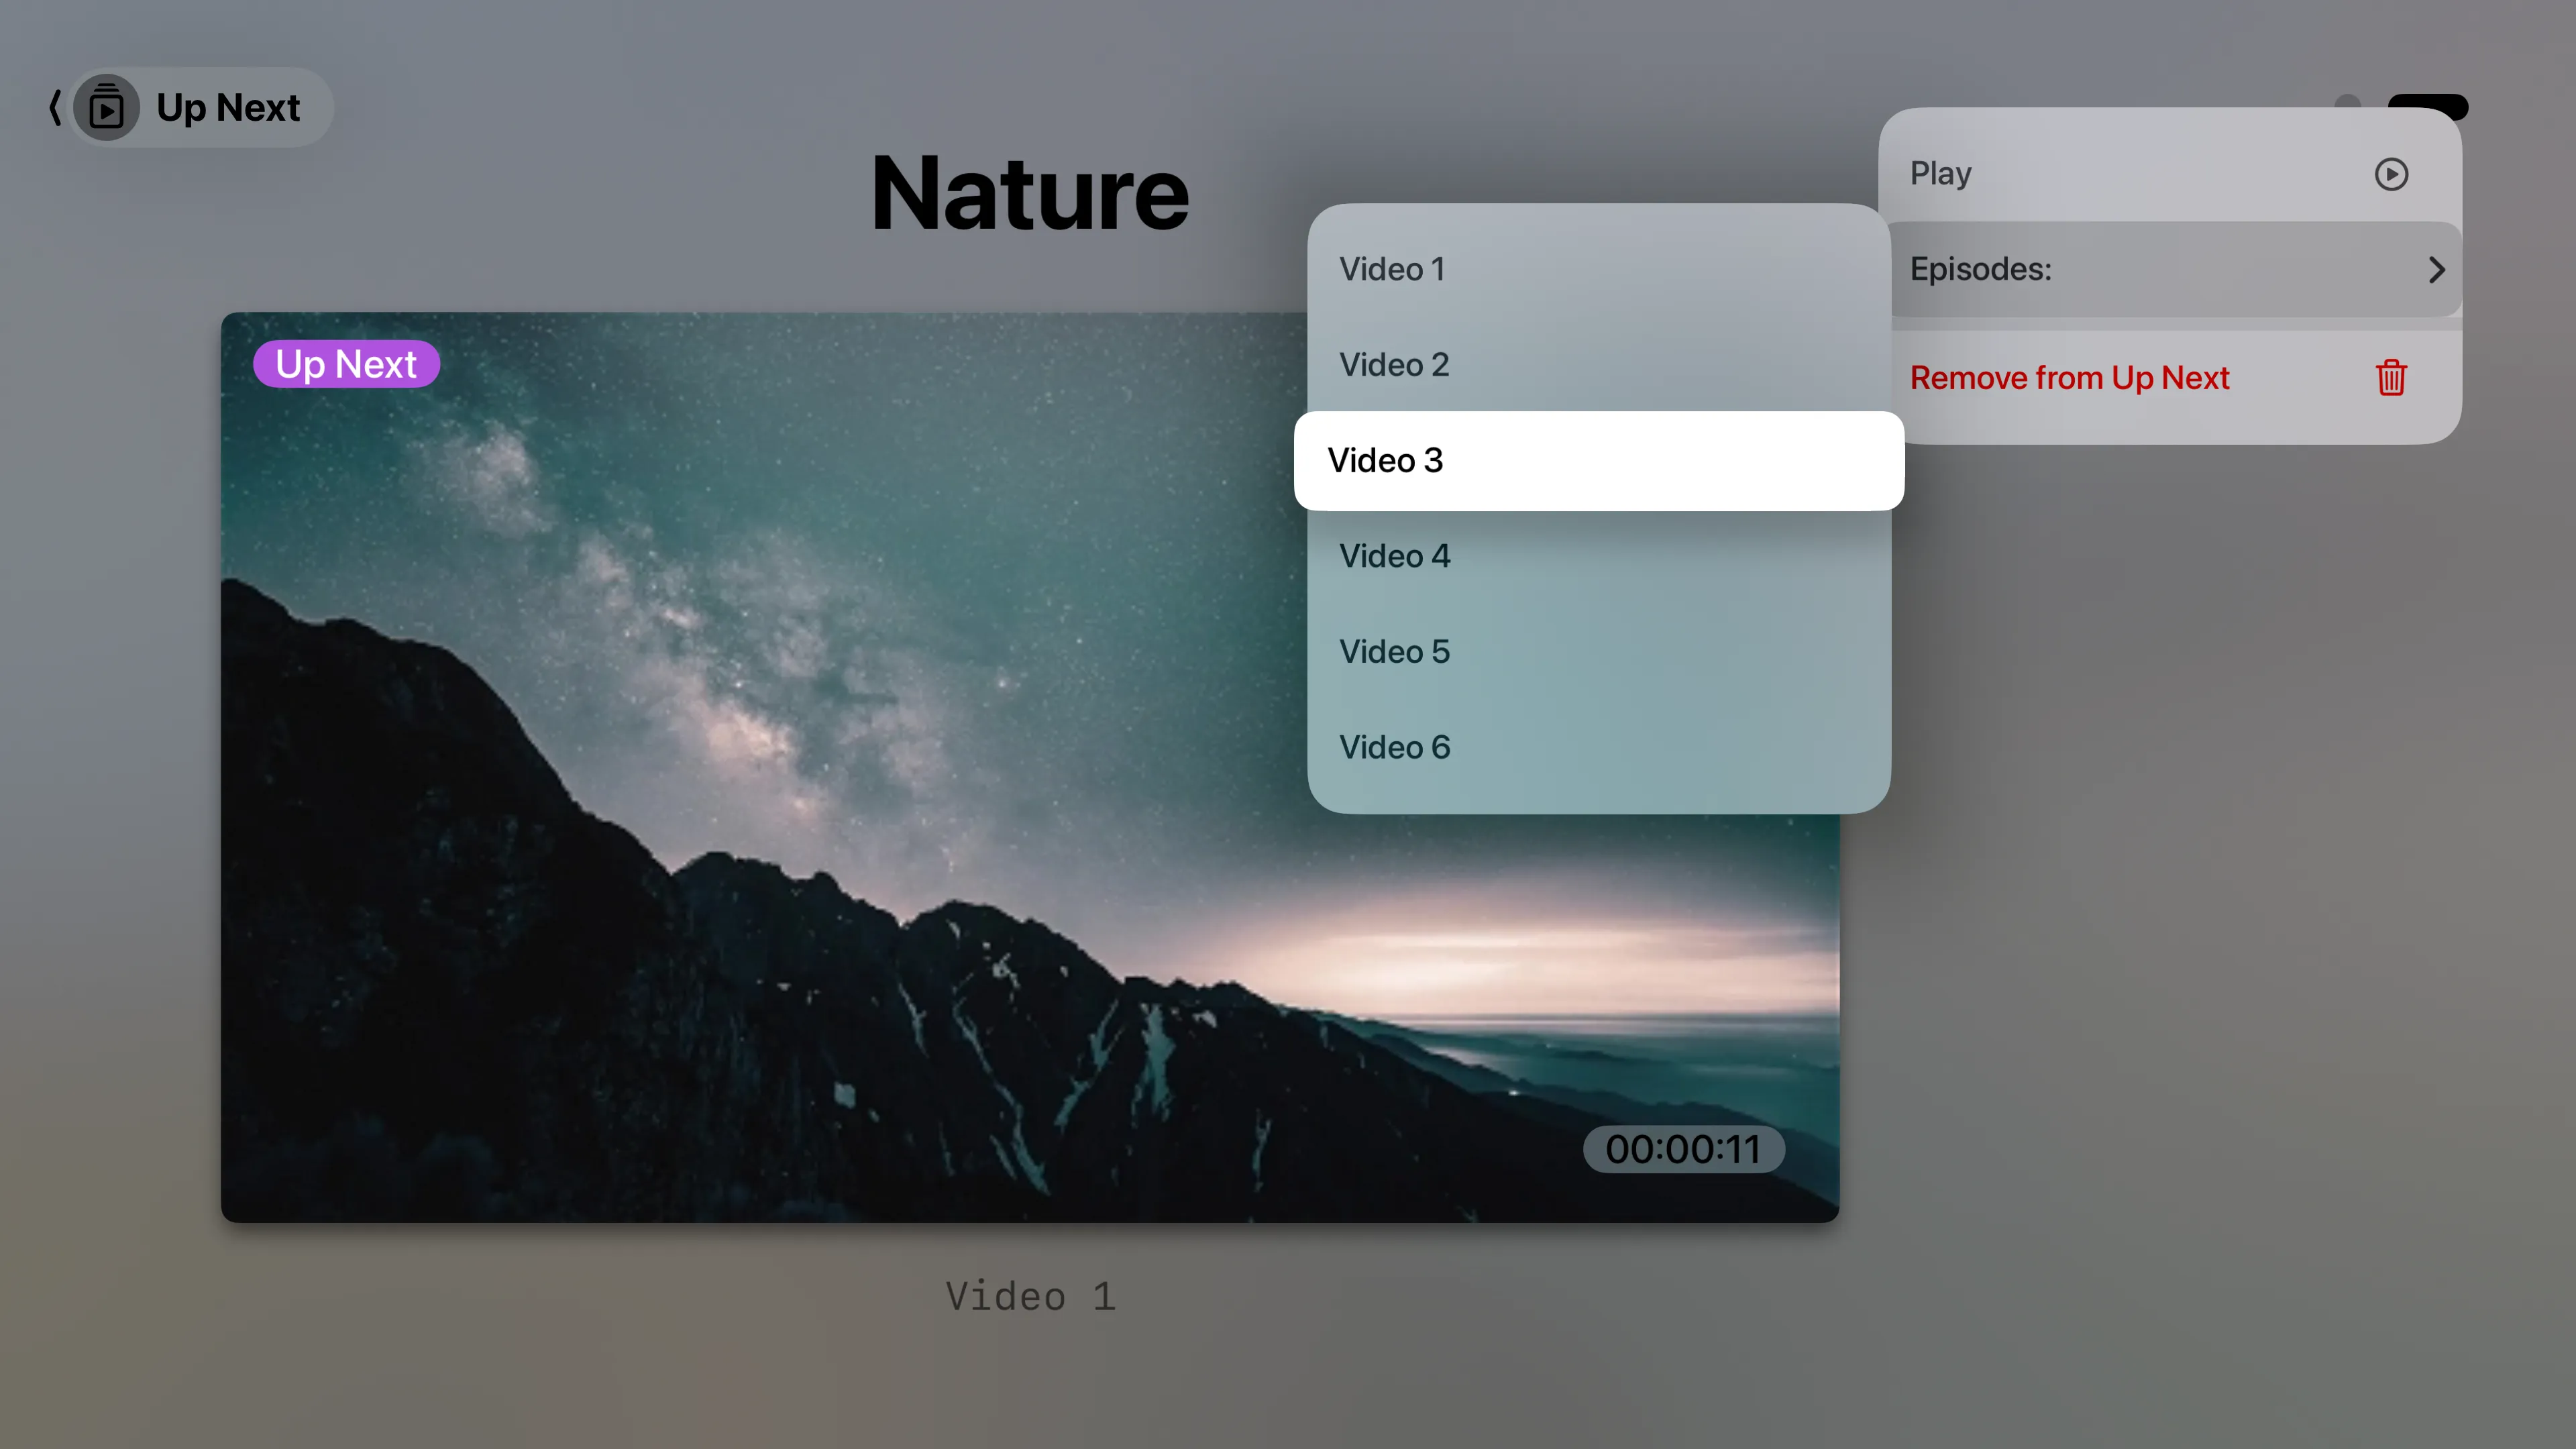Click the Nature title heading
2576x1449 pixels.
tap(1029, 193)
